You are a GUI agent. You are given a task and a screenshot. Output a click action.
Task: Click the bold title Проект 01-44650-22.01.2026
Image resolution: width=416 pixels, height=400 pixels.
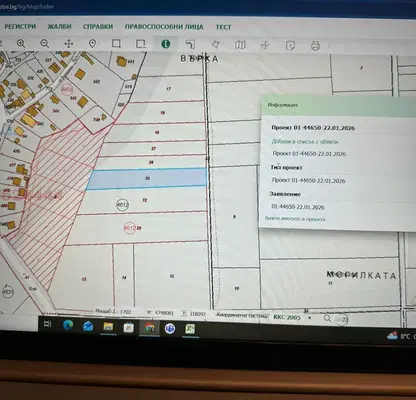coord(313,128)
